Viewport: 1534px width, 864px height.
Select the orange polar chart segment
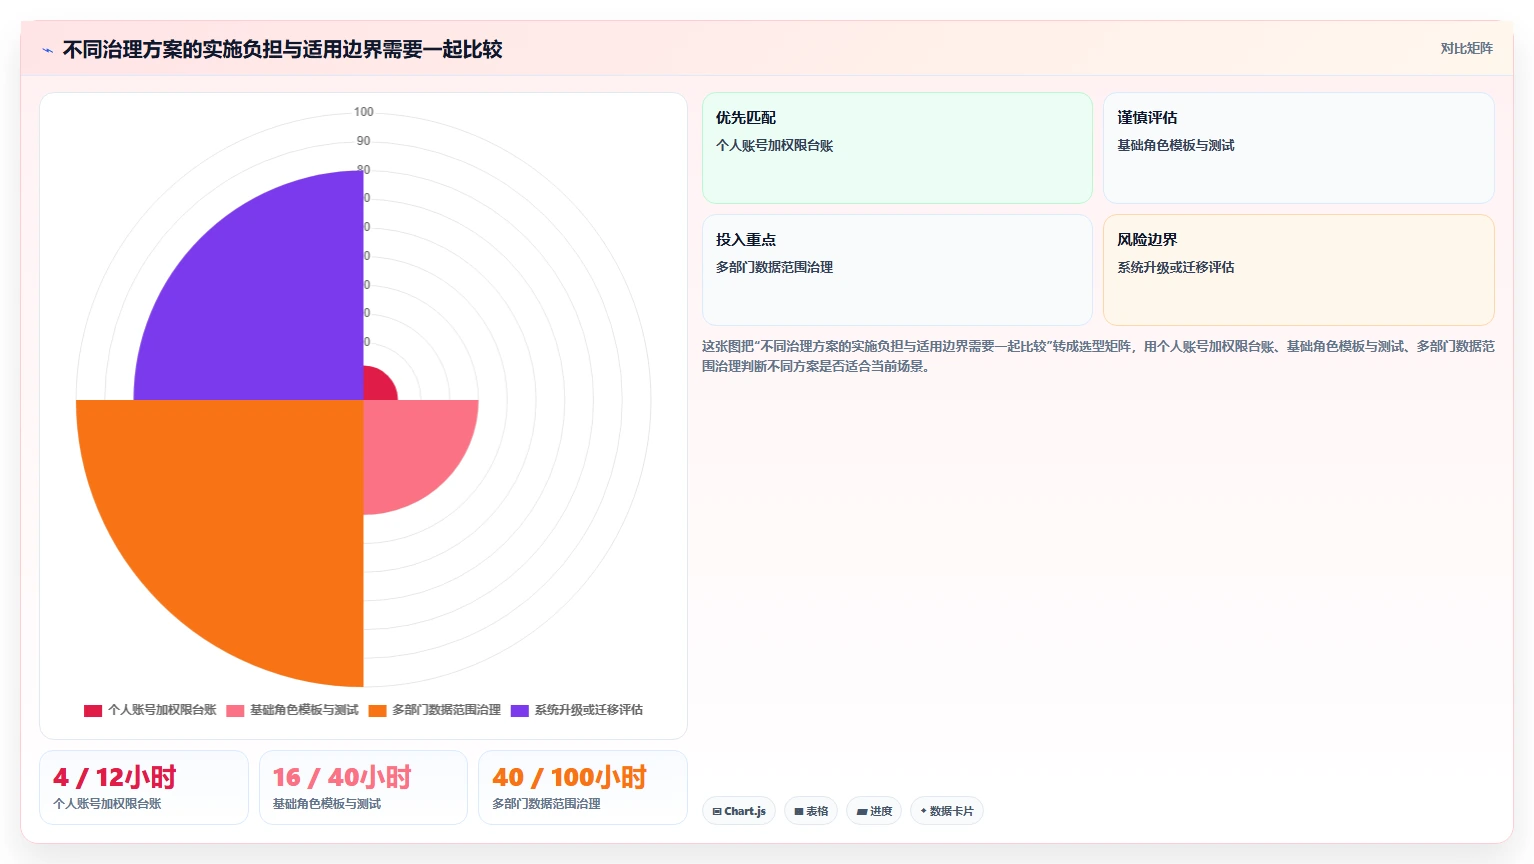[240, 520]
